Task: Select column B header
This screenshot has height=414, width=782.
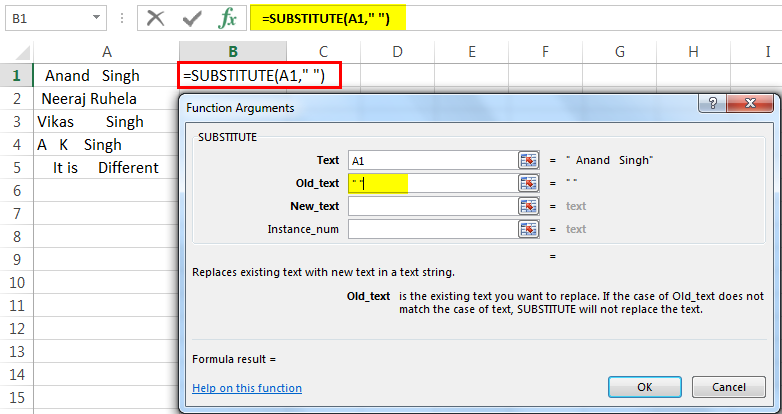Action: (233, 51)
